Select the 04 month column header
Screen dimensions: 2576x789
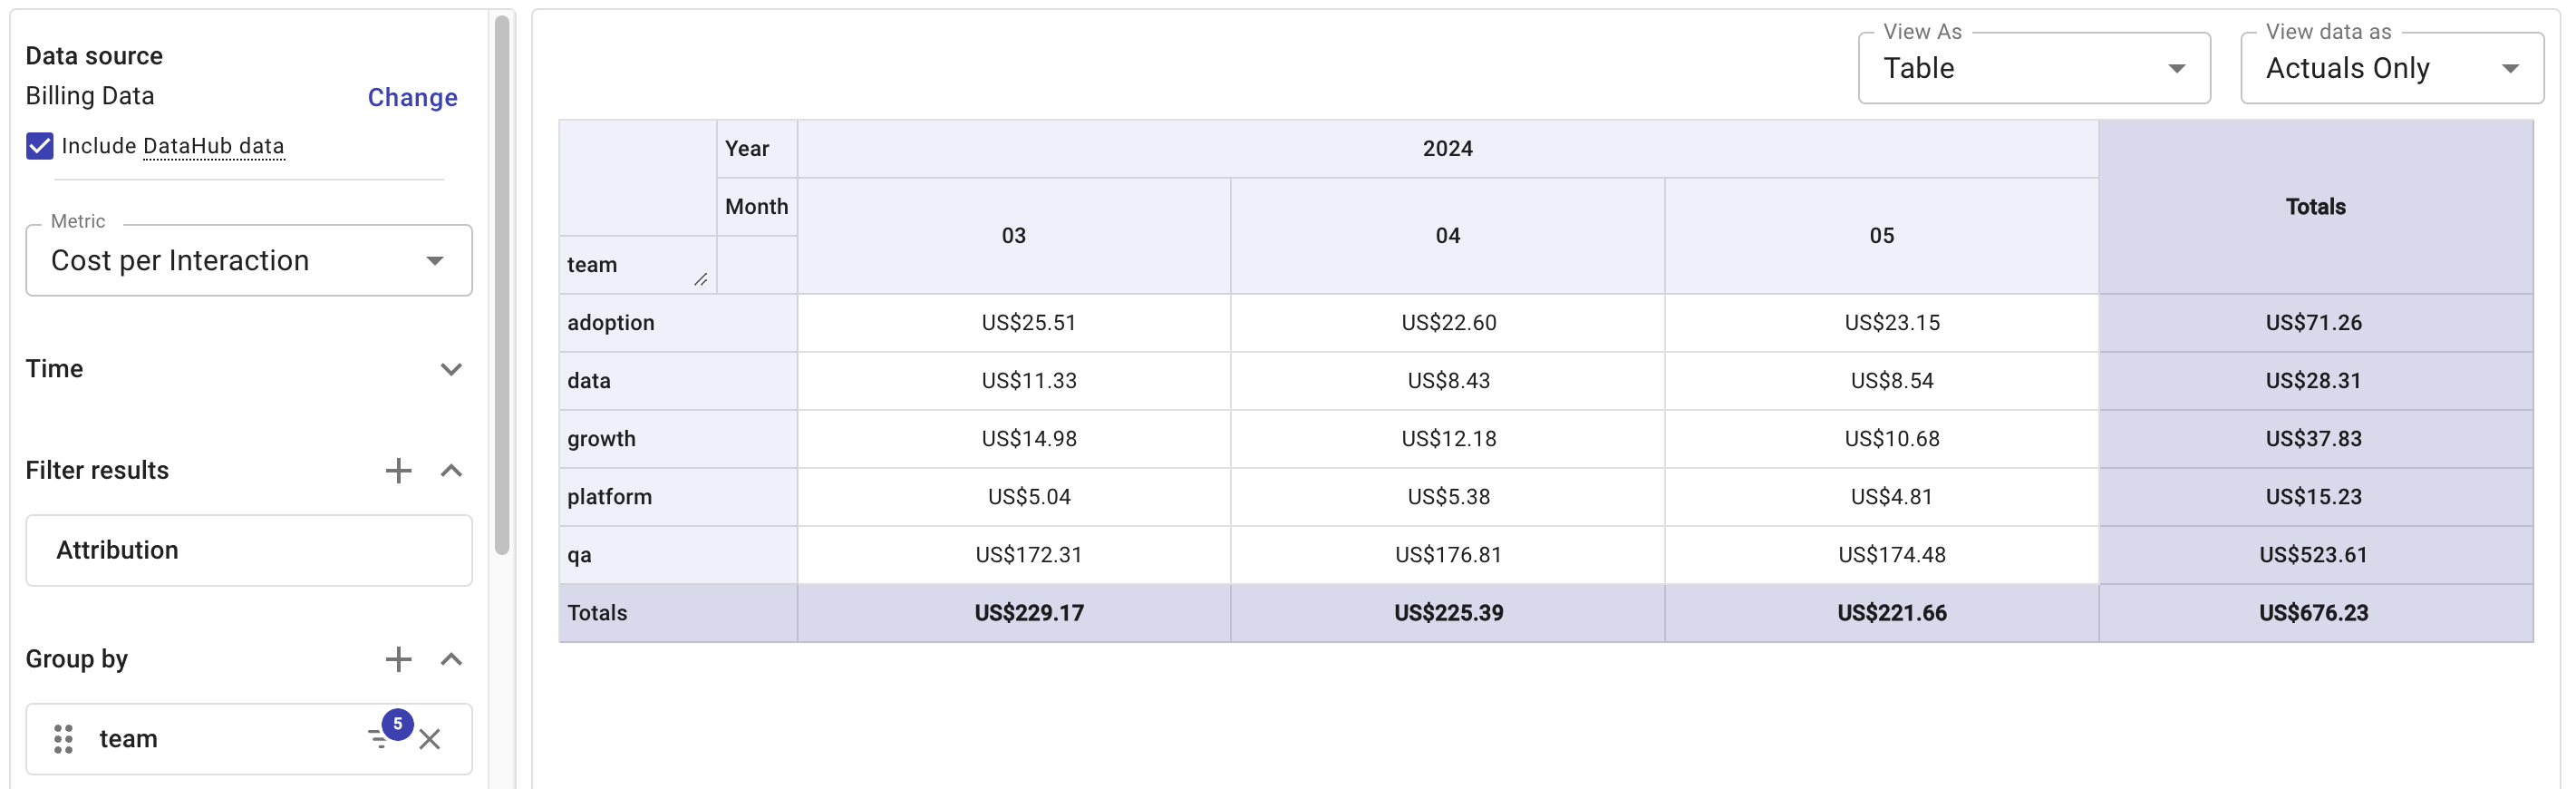(x=1447, y=236)
